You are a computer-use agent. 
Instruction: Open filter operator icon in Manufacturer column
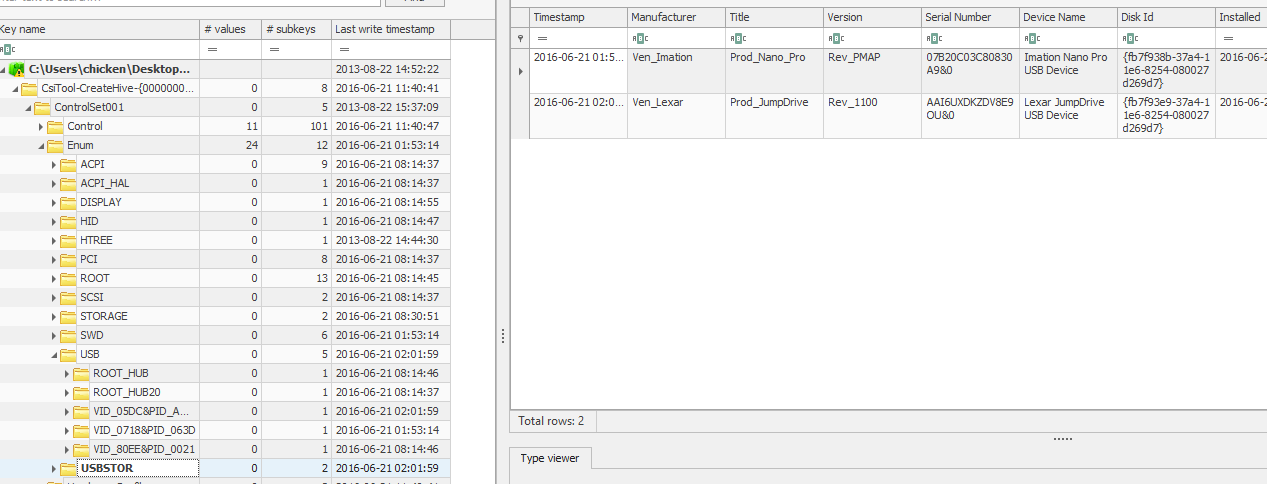(639, 38)
